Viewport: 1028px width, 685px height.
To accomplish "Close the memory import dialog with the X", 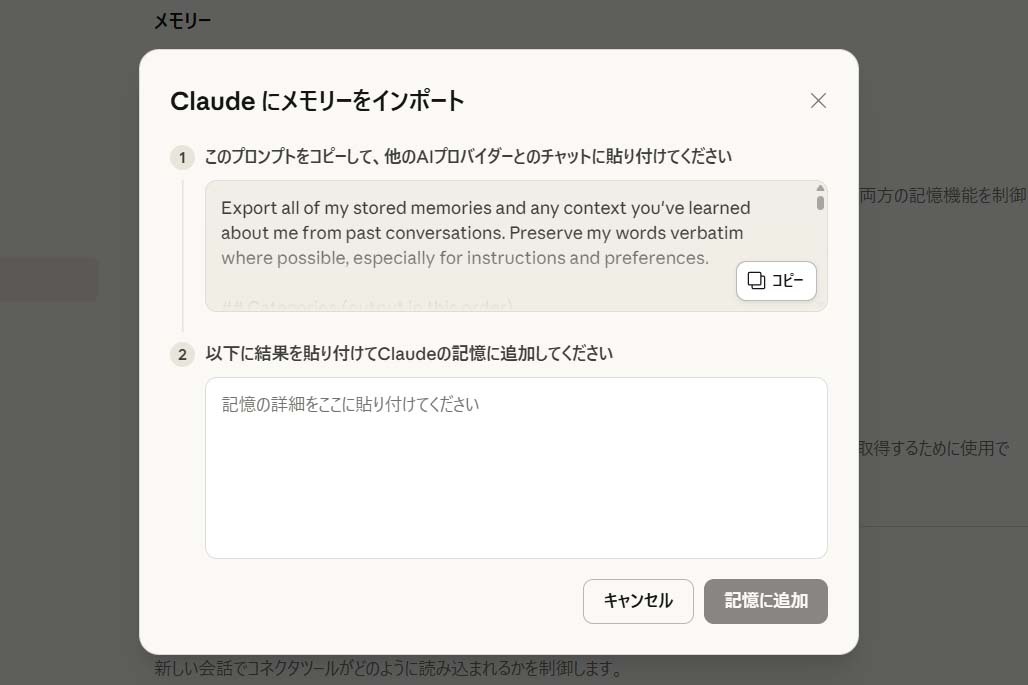I will (x=818, y=101).
